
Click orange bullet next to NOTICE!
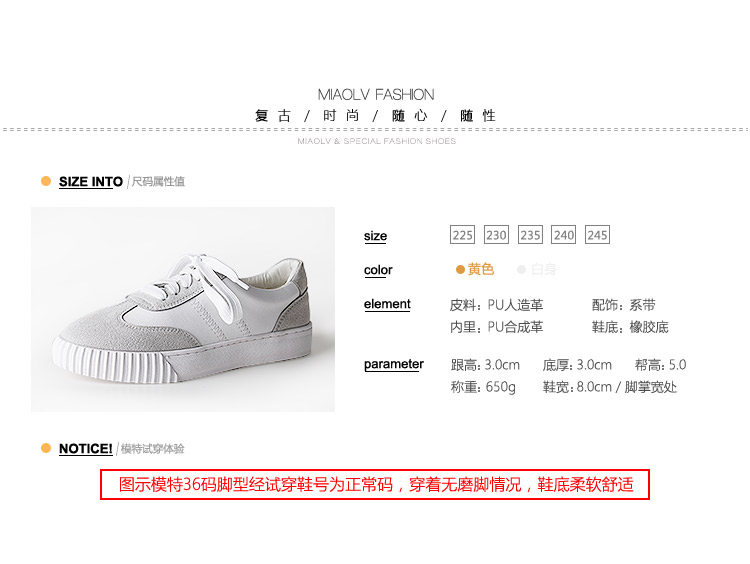click(46, 448)
